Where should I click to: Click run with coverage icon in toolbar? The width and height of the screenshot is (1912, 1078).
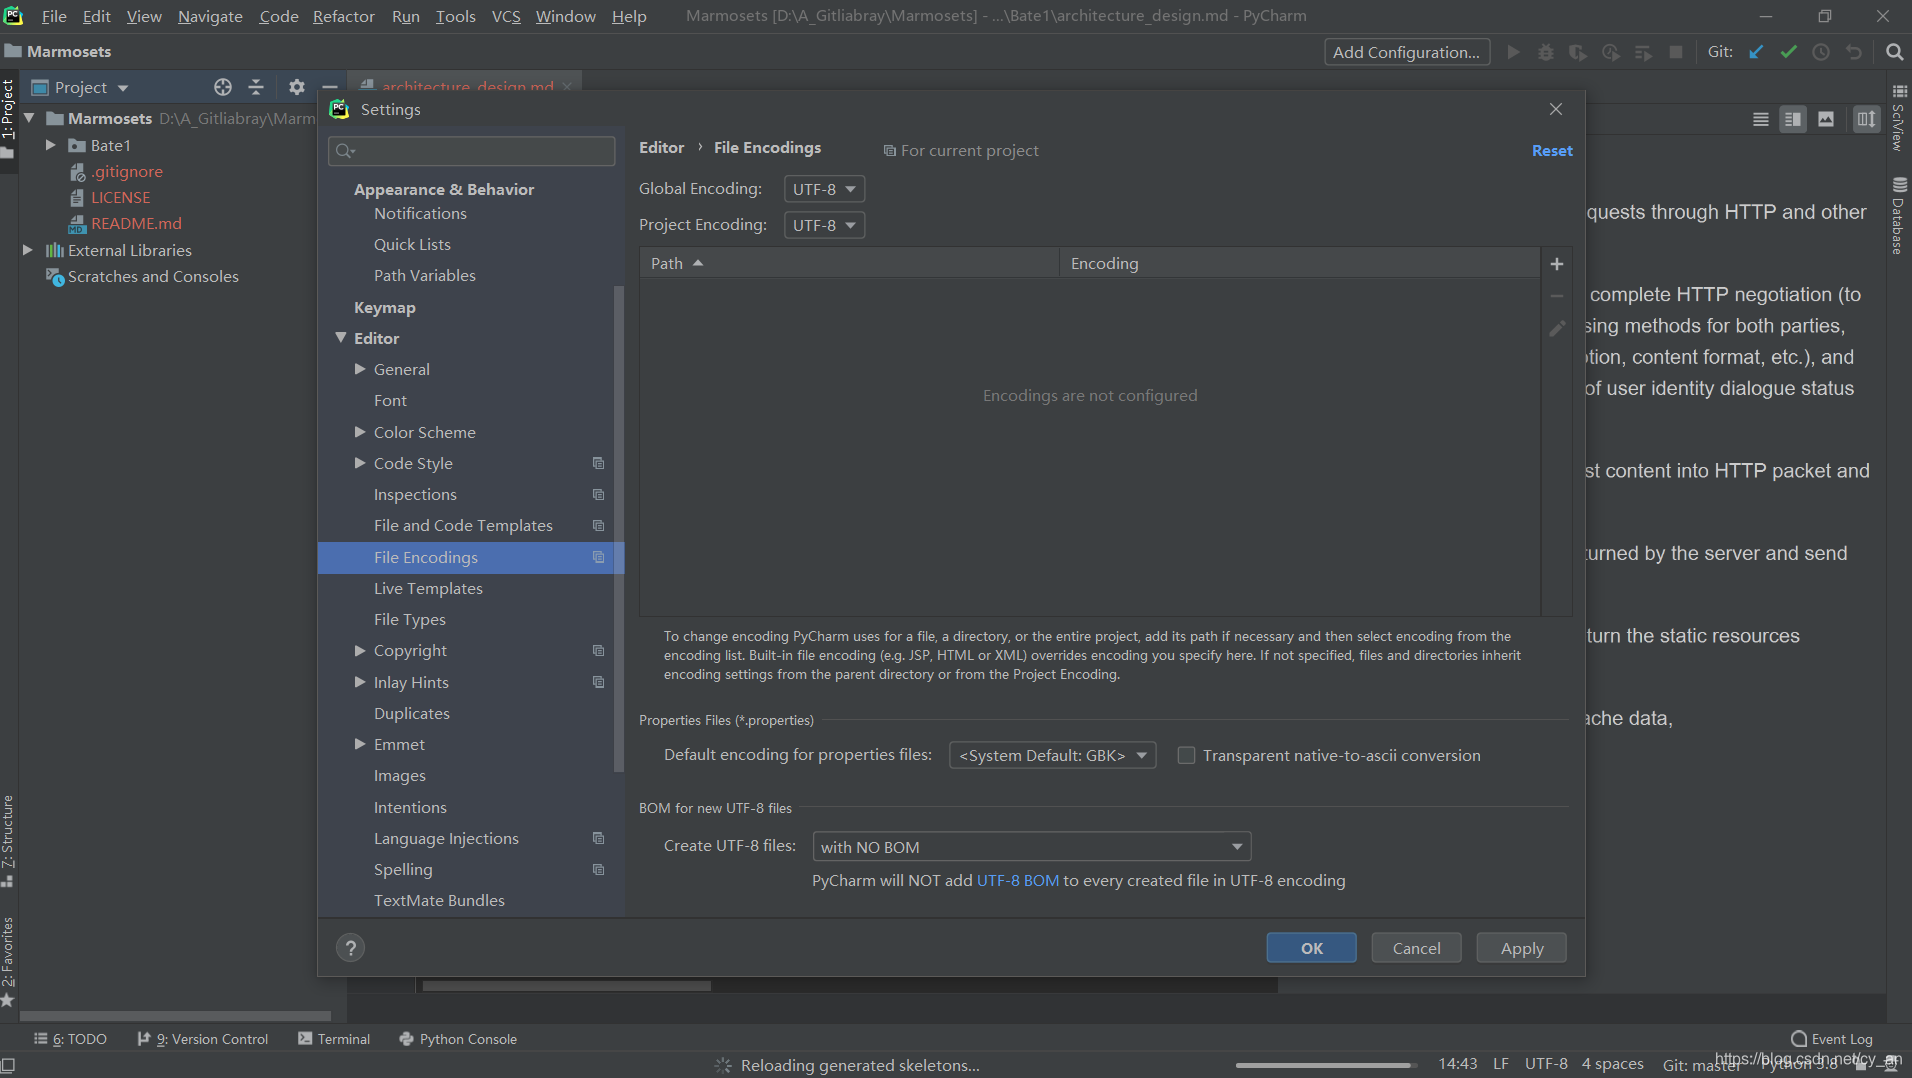pyautogui.click(x=1578, y=52)
